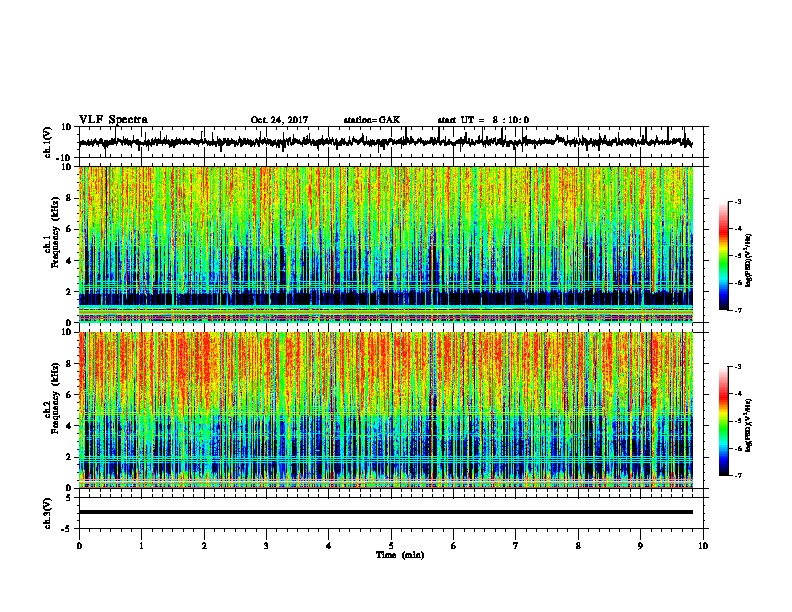
Task: Click the 'Time (min)' axis label
Action: click(400, 555)
